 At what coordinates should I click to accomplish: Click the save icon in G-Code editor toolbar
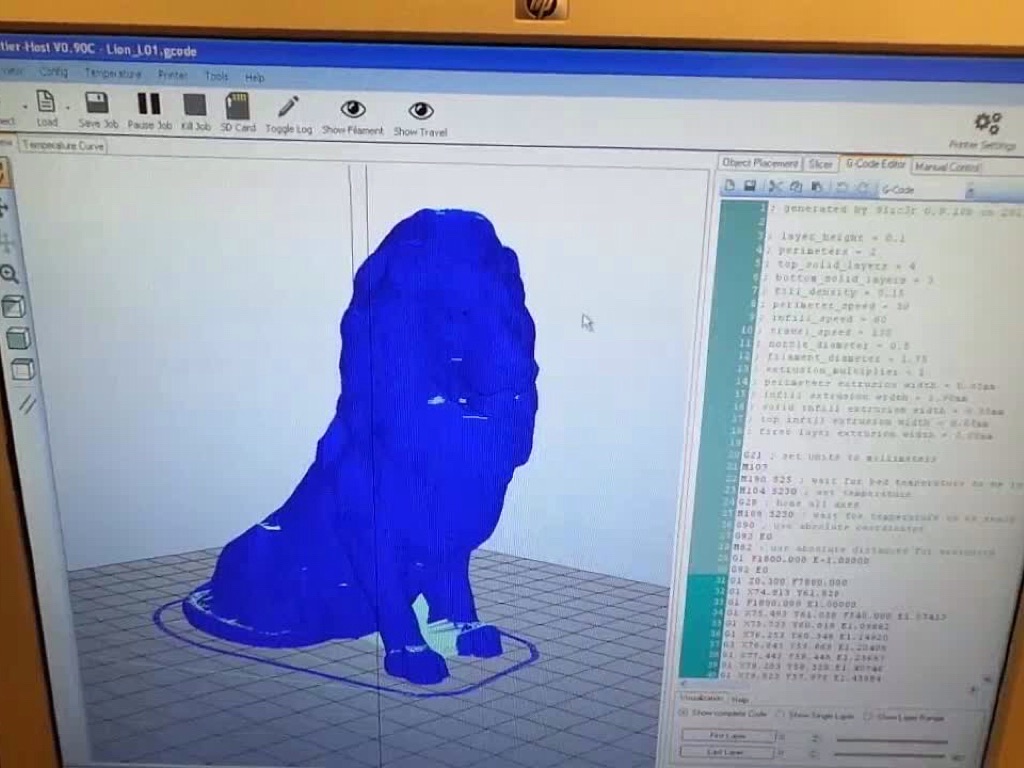tap(750, 185)
